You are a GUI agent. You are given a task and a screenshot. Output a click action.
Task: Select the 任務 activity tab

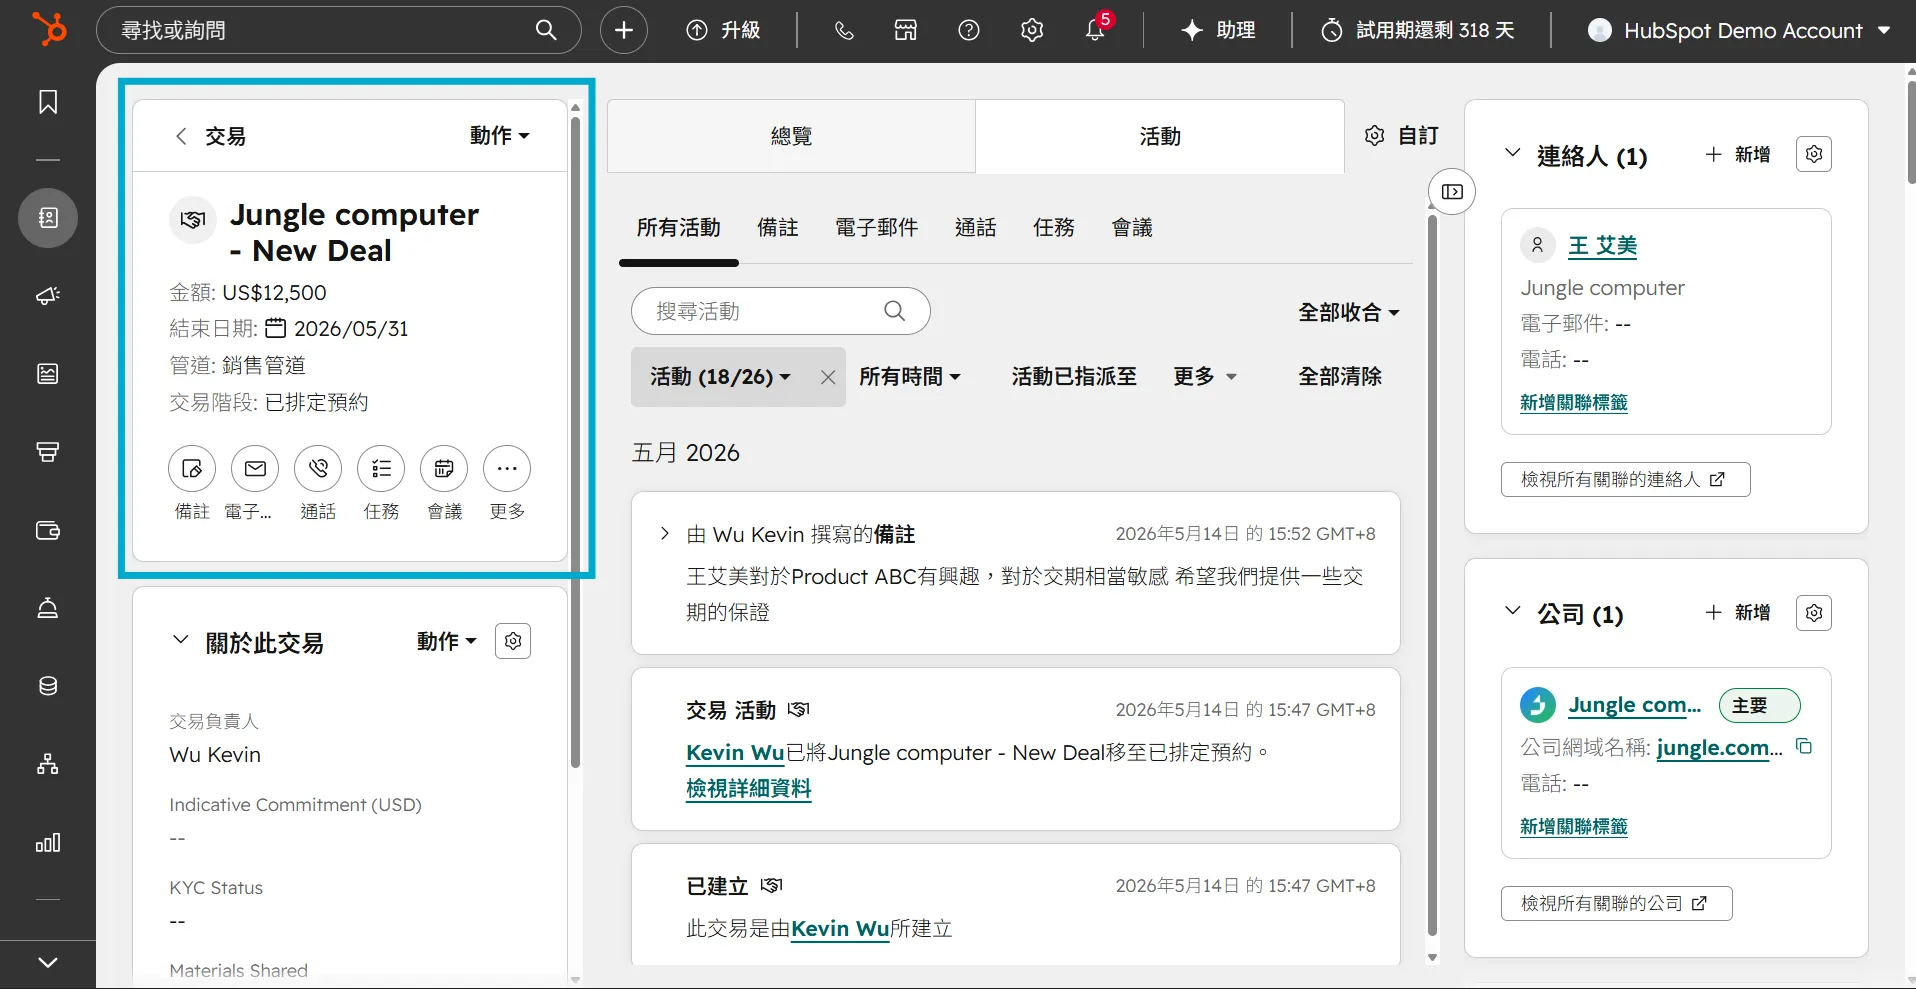pyautogui.click(x=1054, y=228)
